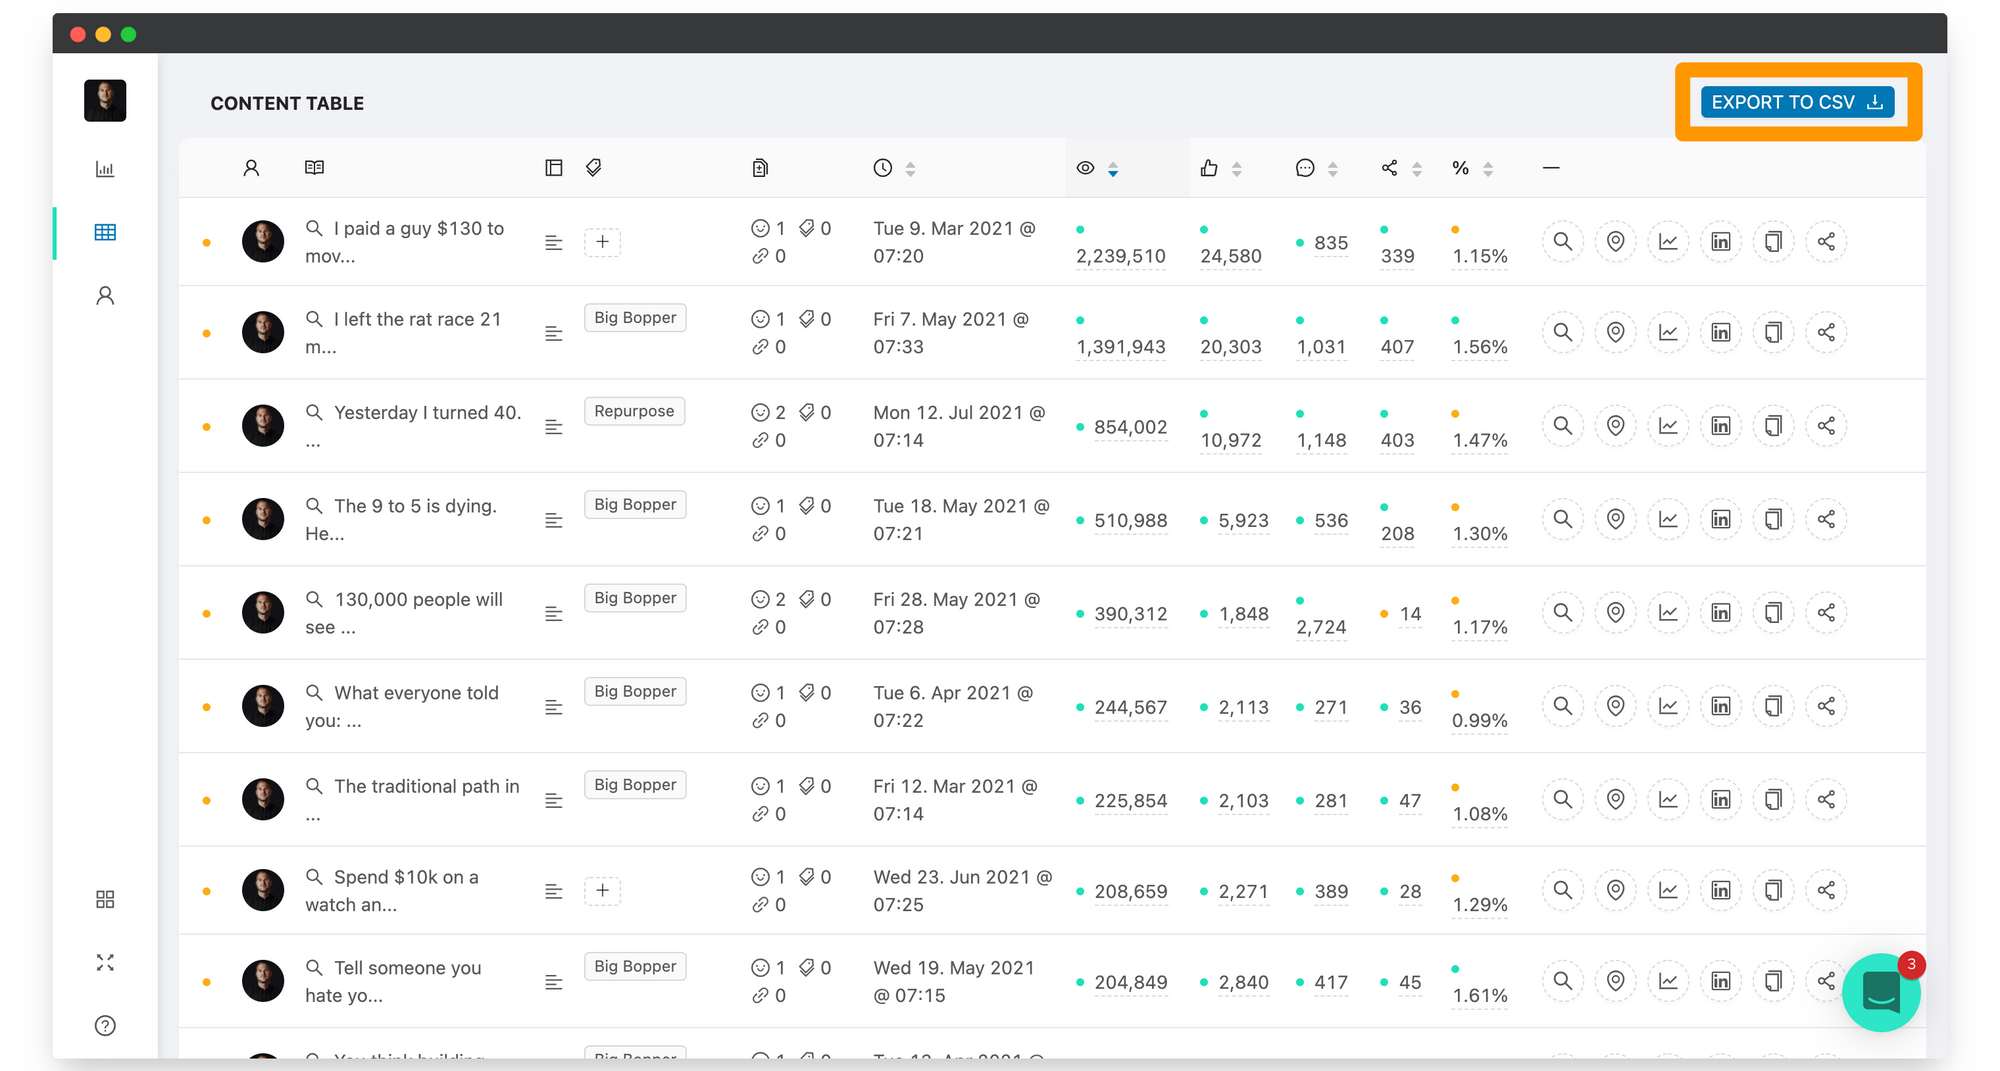Open the help question mark icon
The width and height of the screenshot is (2000, 1071).
[x=105, y=1025]
